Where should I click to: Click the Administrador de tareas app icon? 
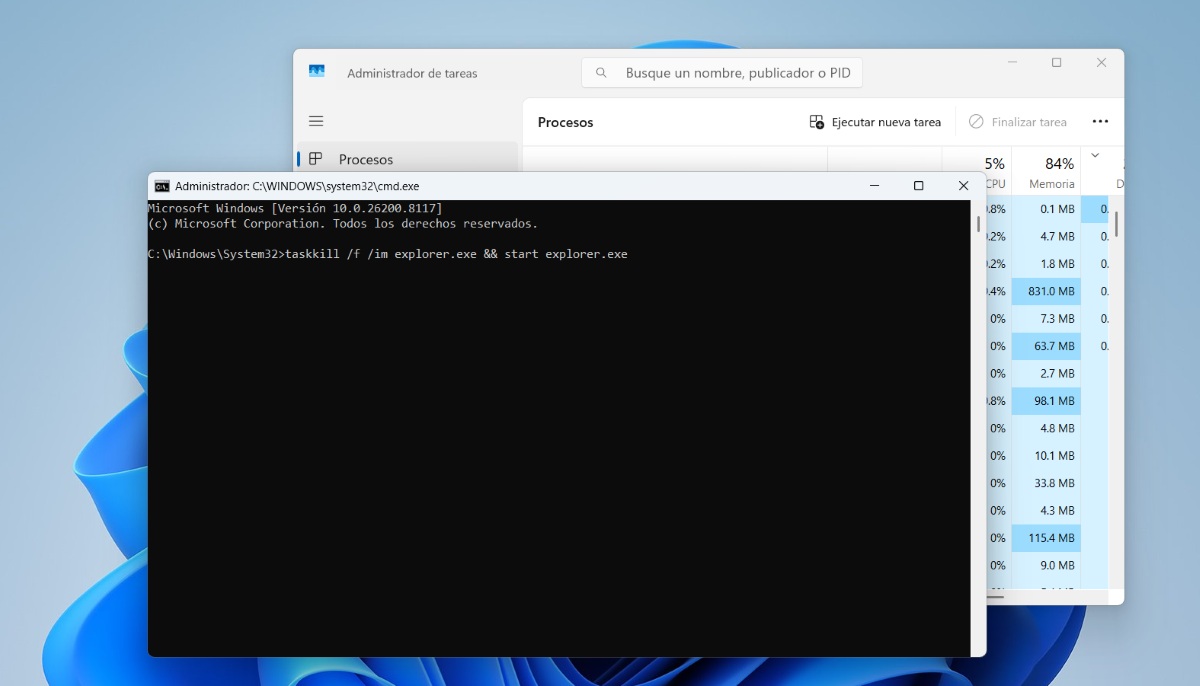click(317, 72)
